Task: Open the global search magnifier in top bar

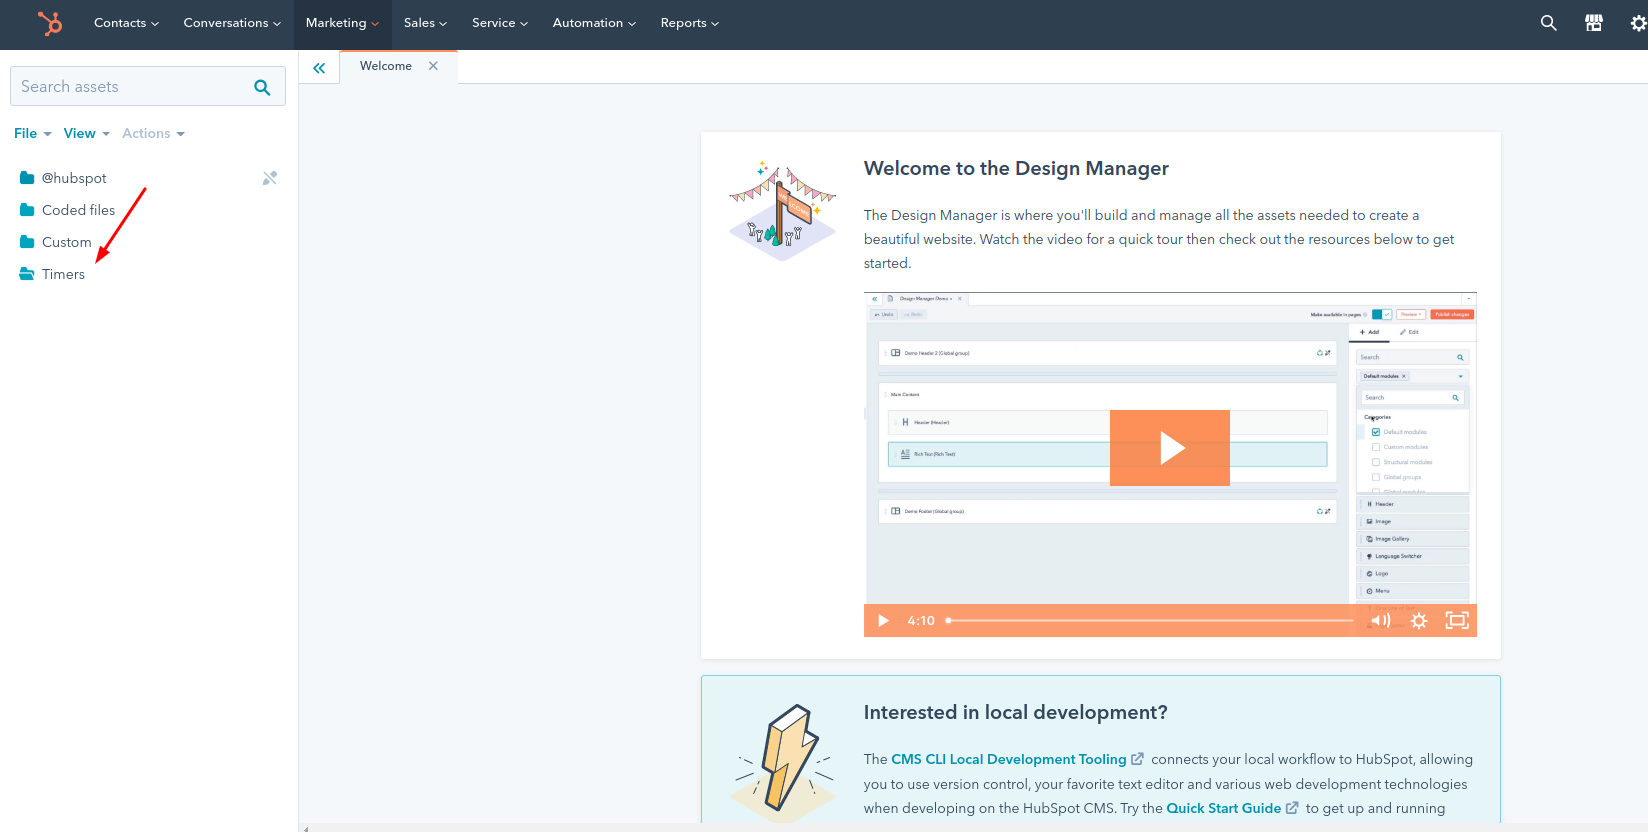Action: [1548, 23]
